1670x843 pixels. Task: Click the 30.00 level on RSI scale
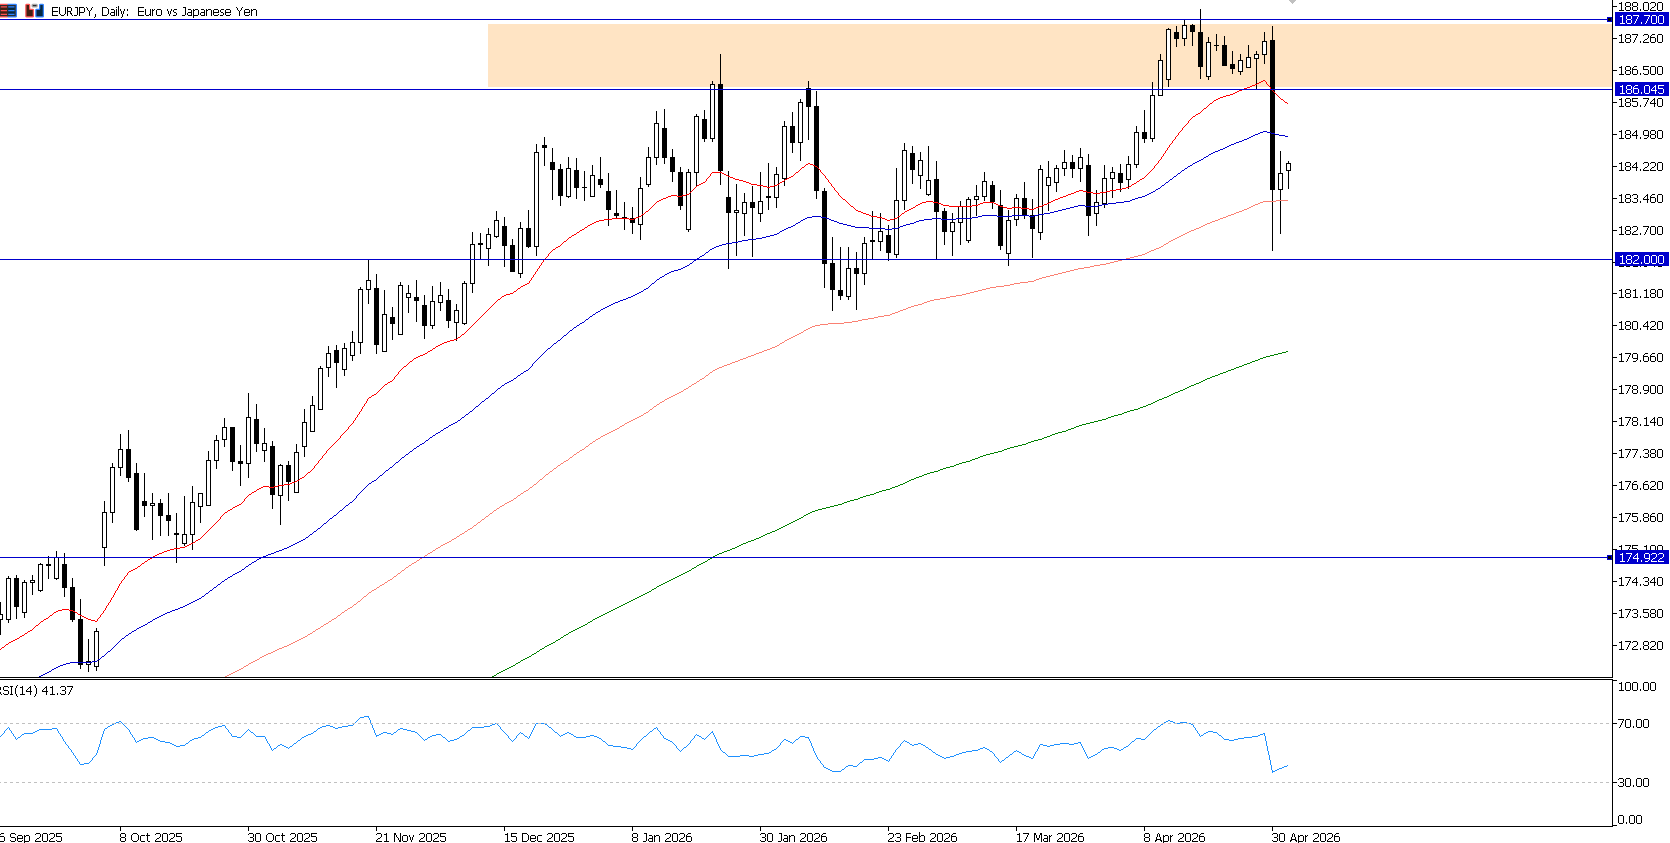1634,783
